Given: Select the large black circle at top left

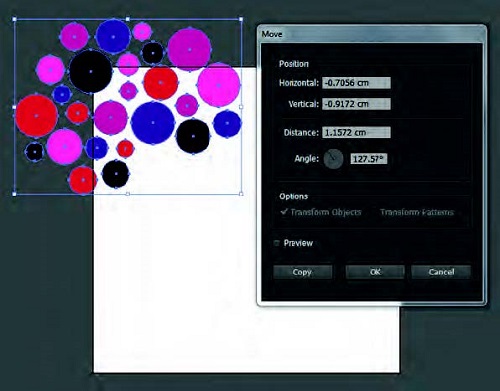Looking at the screenshot, I should (x=91, y=71).
